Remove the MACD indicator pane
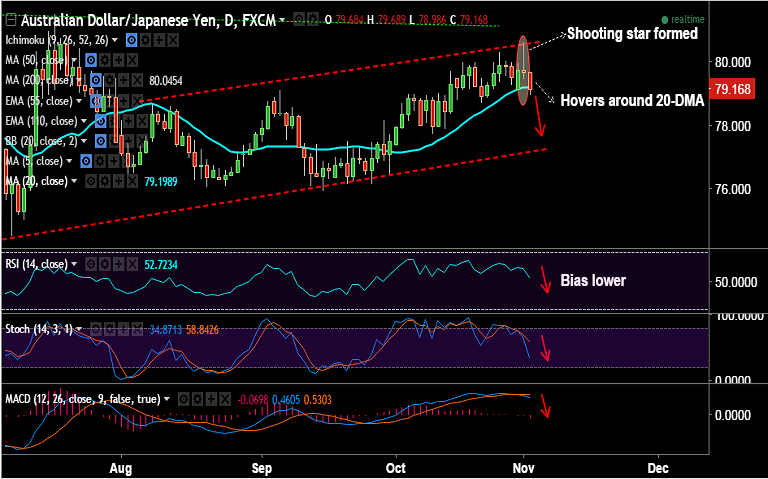This screenshot has width=768, height=479. point(225,399)
